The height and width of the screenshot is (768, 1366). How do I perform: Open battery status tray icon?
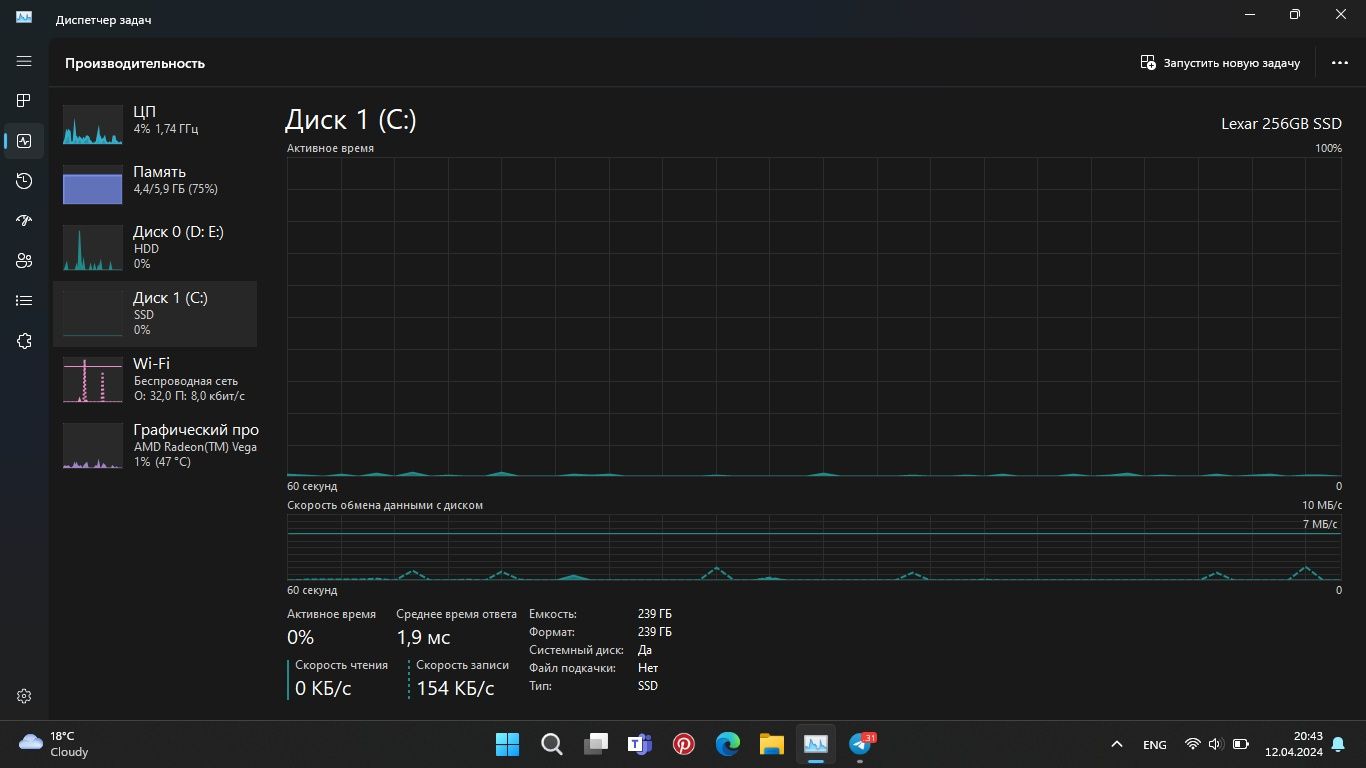click(1240, 744)
